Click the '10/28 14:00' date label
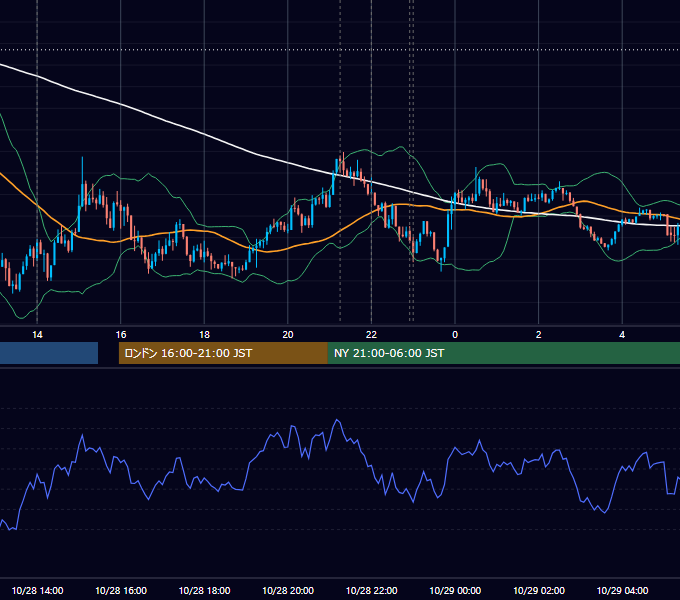The image size is (680, 600). click(37, 591)
